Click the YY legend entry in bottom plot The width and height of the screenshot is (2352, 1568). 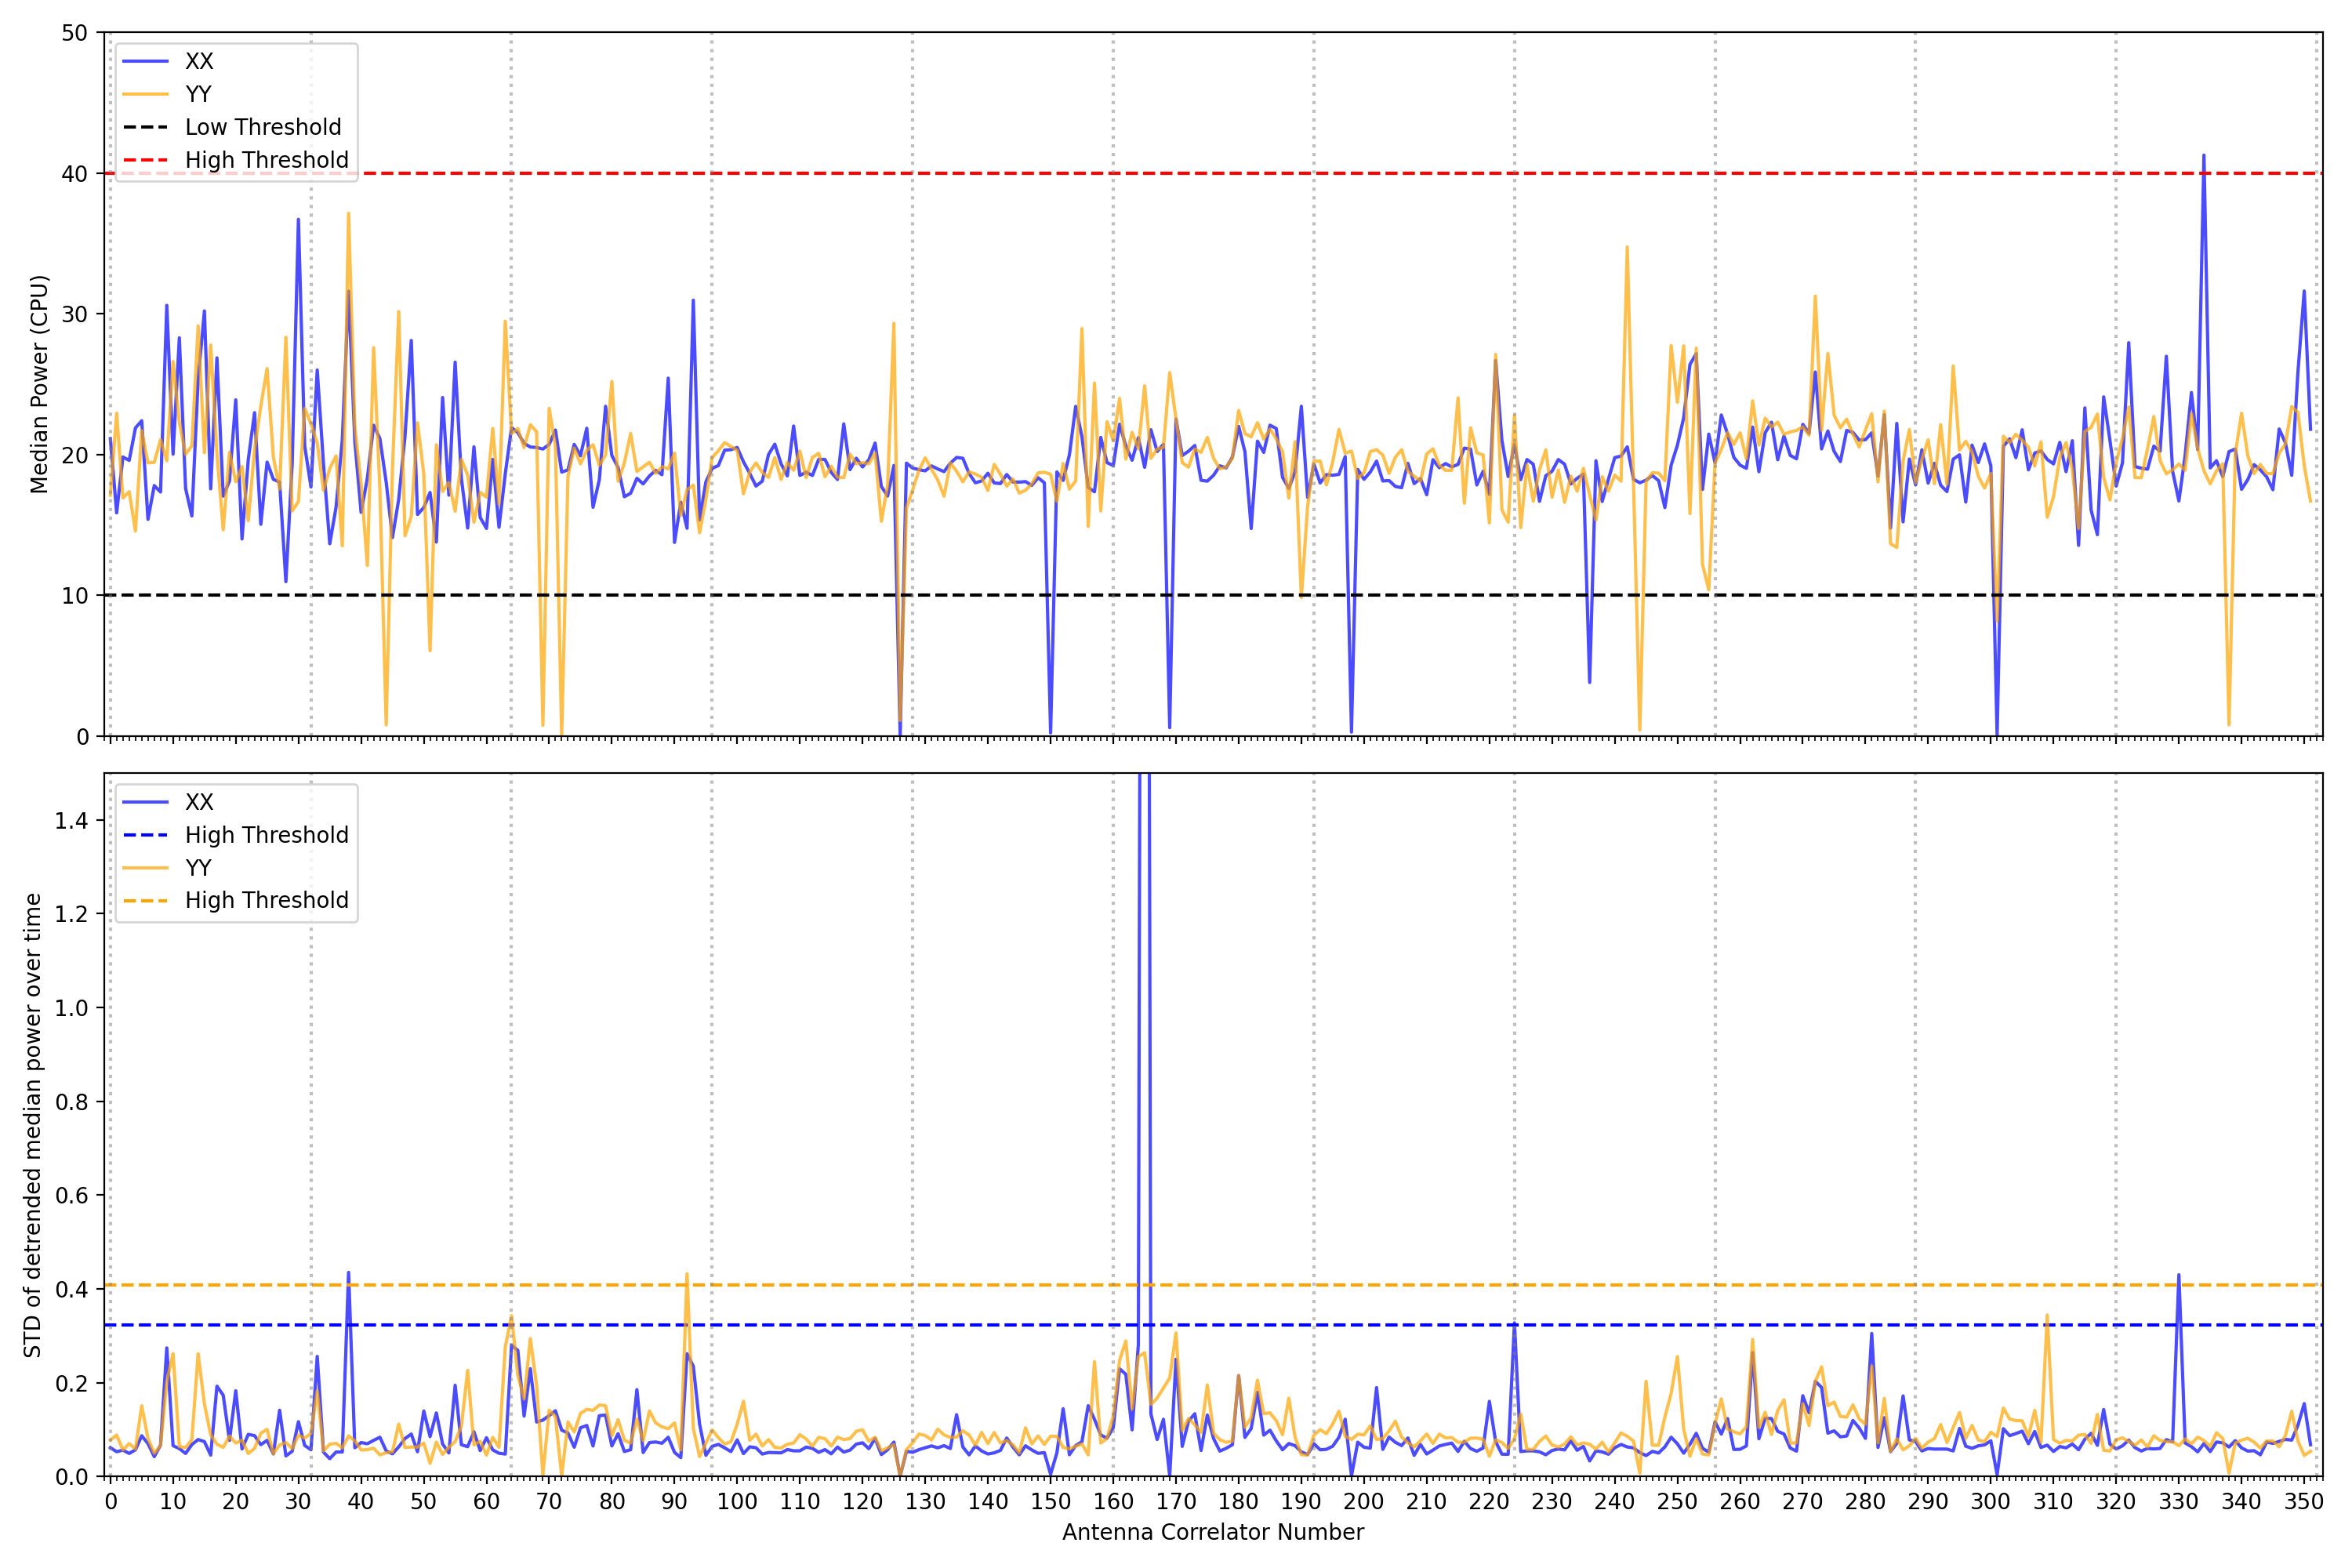click(198, 868)
